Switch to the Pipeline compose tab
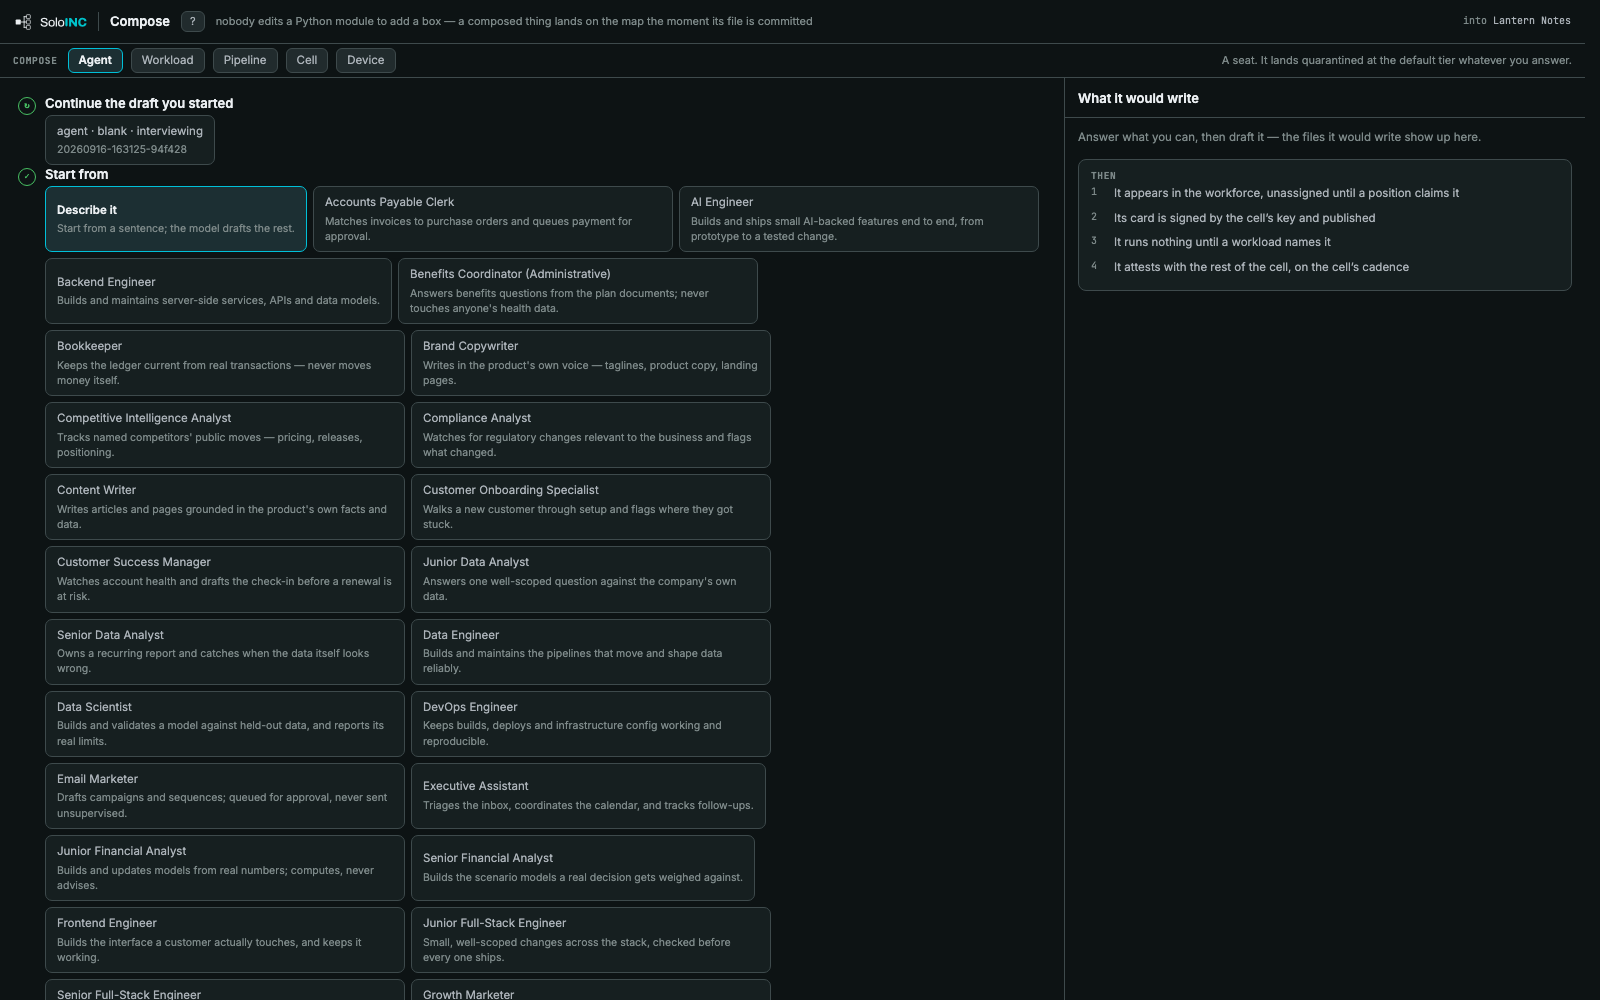 pos(245,60)
